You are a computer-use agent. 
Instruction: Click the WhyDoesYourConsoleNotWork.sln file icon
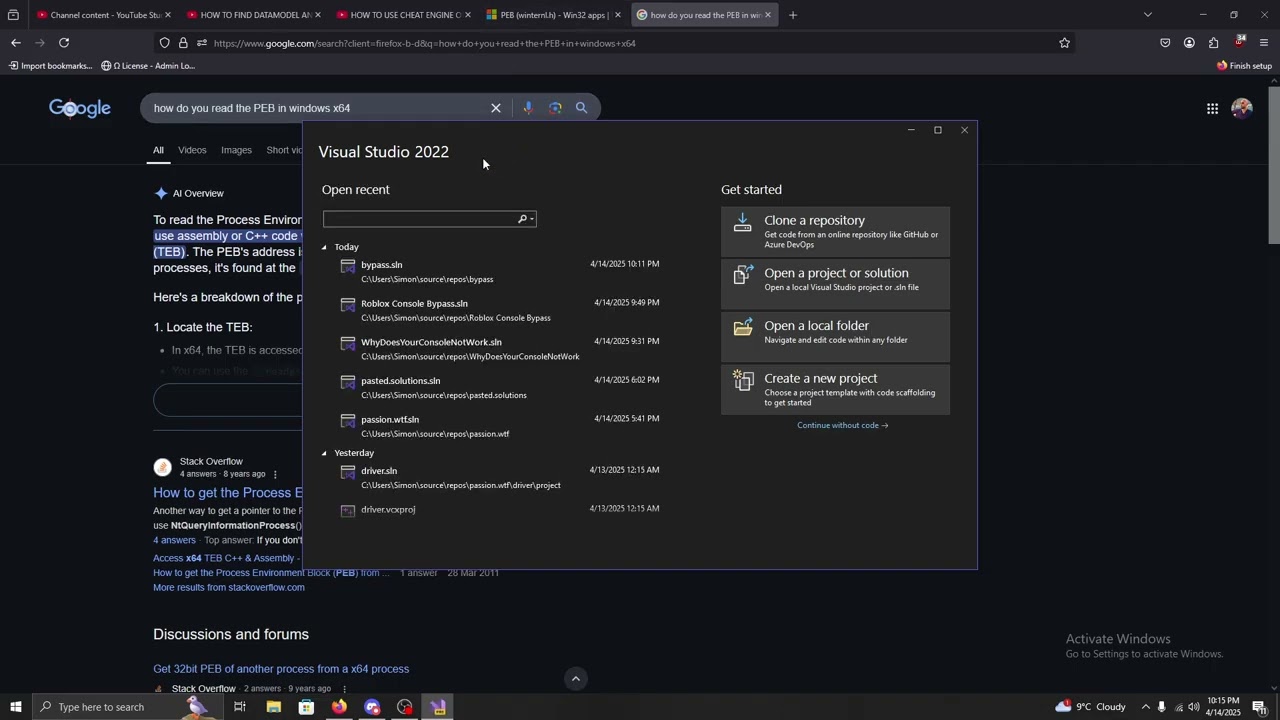point(348,344)
